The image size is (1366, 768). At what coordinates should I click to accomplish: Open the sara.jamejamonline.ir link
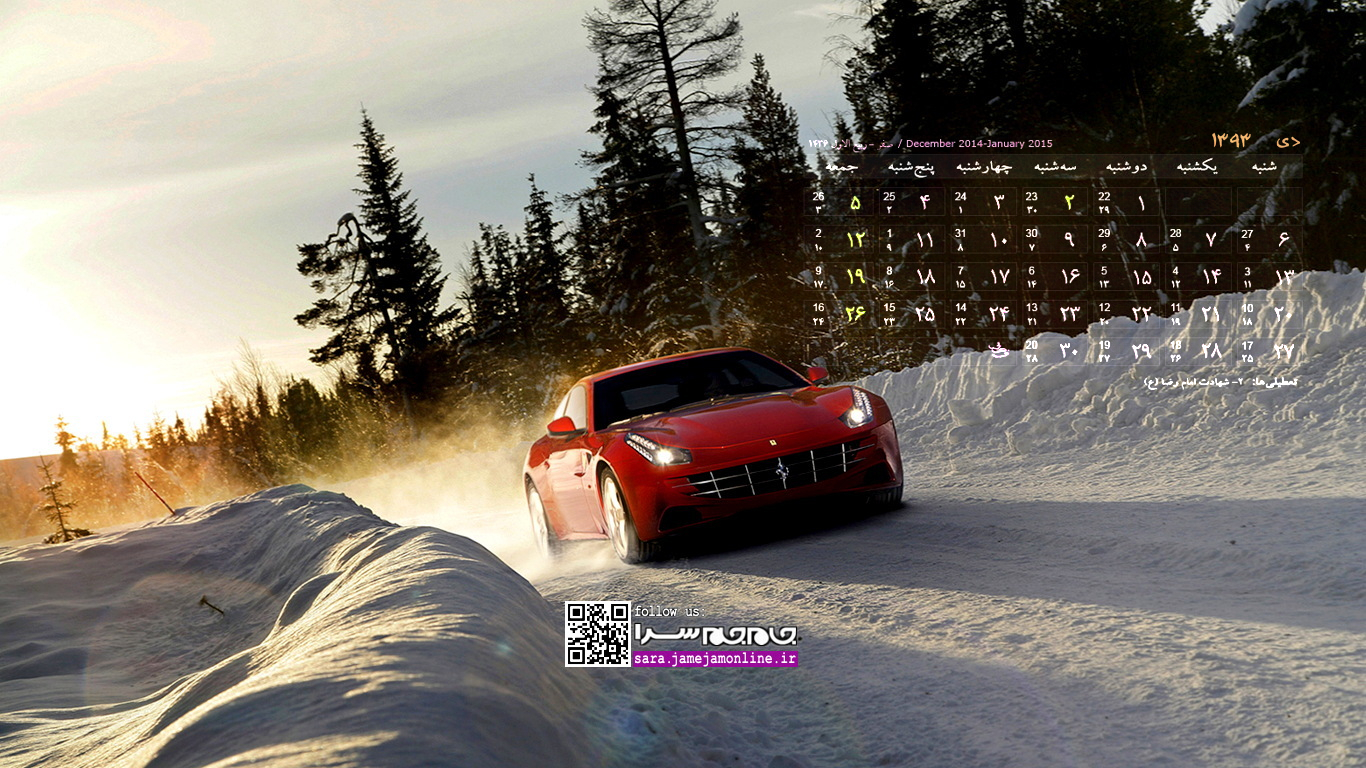coord(715,659)
